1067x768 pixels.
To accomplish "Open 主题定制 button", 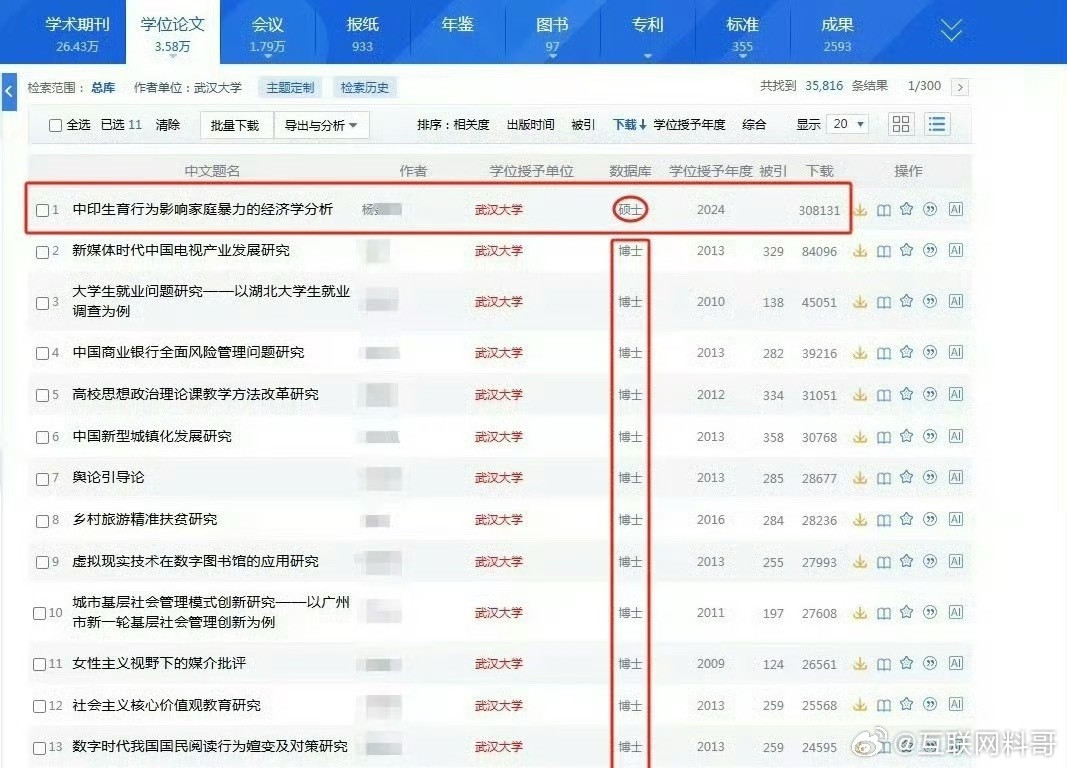I will click(291, 87).
